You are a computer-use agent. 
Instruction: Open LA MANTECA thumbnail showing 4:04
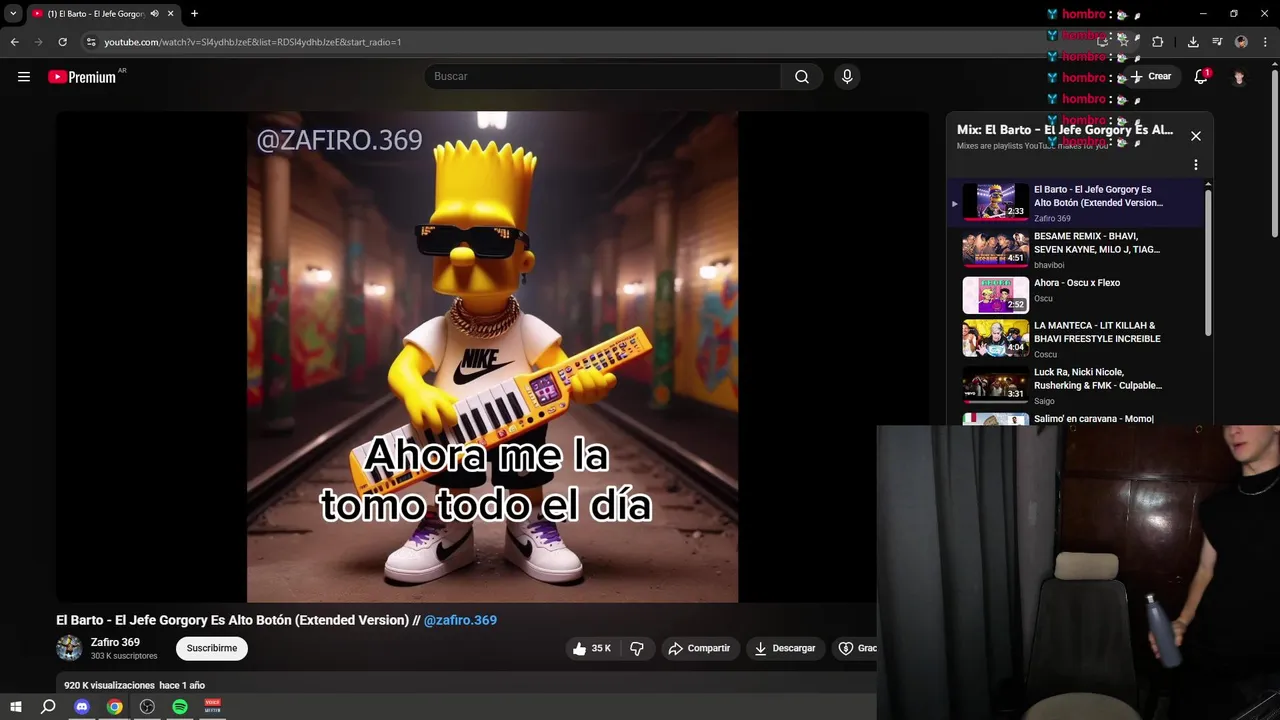point(995,339)
